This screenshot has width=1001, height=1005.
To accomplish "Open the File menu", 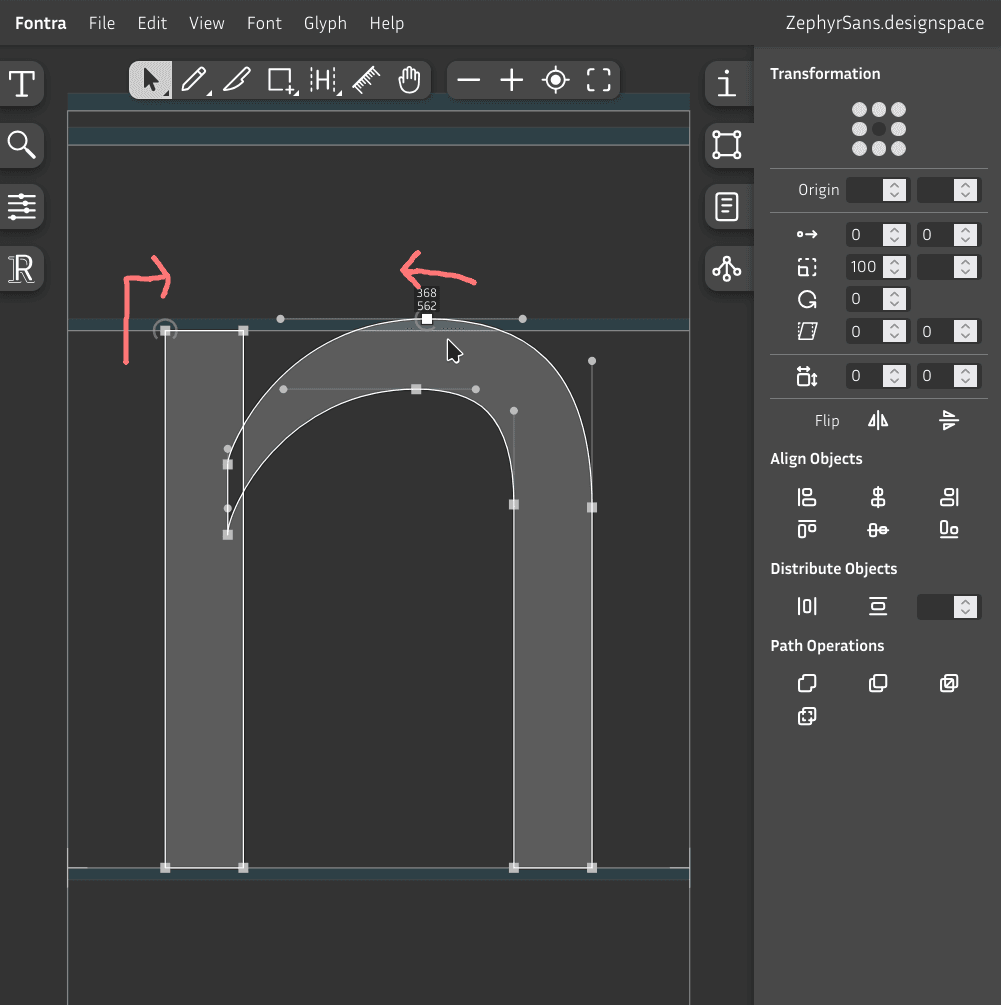I will 102,23.
